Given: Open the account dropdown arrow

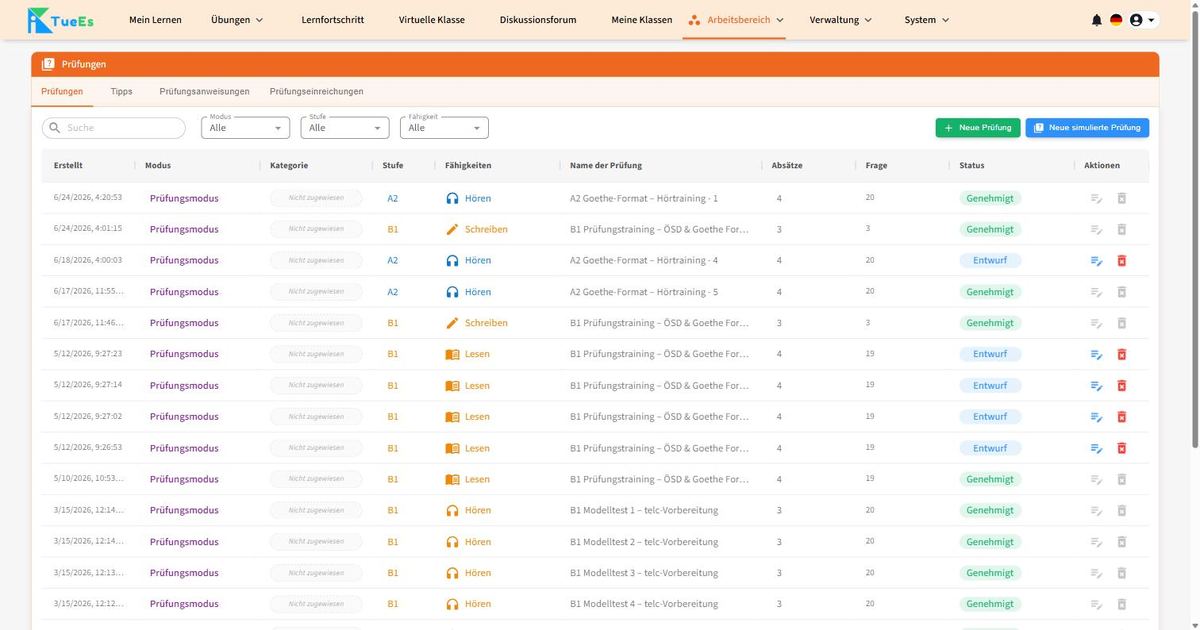Looking at the screenshot, I should 1151,20.
